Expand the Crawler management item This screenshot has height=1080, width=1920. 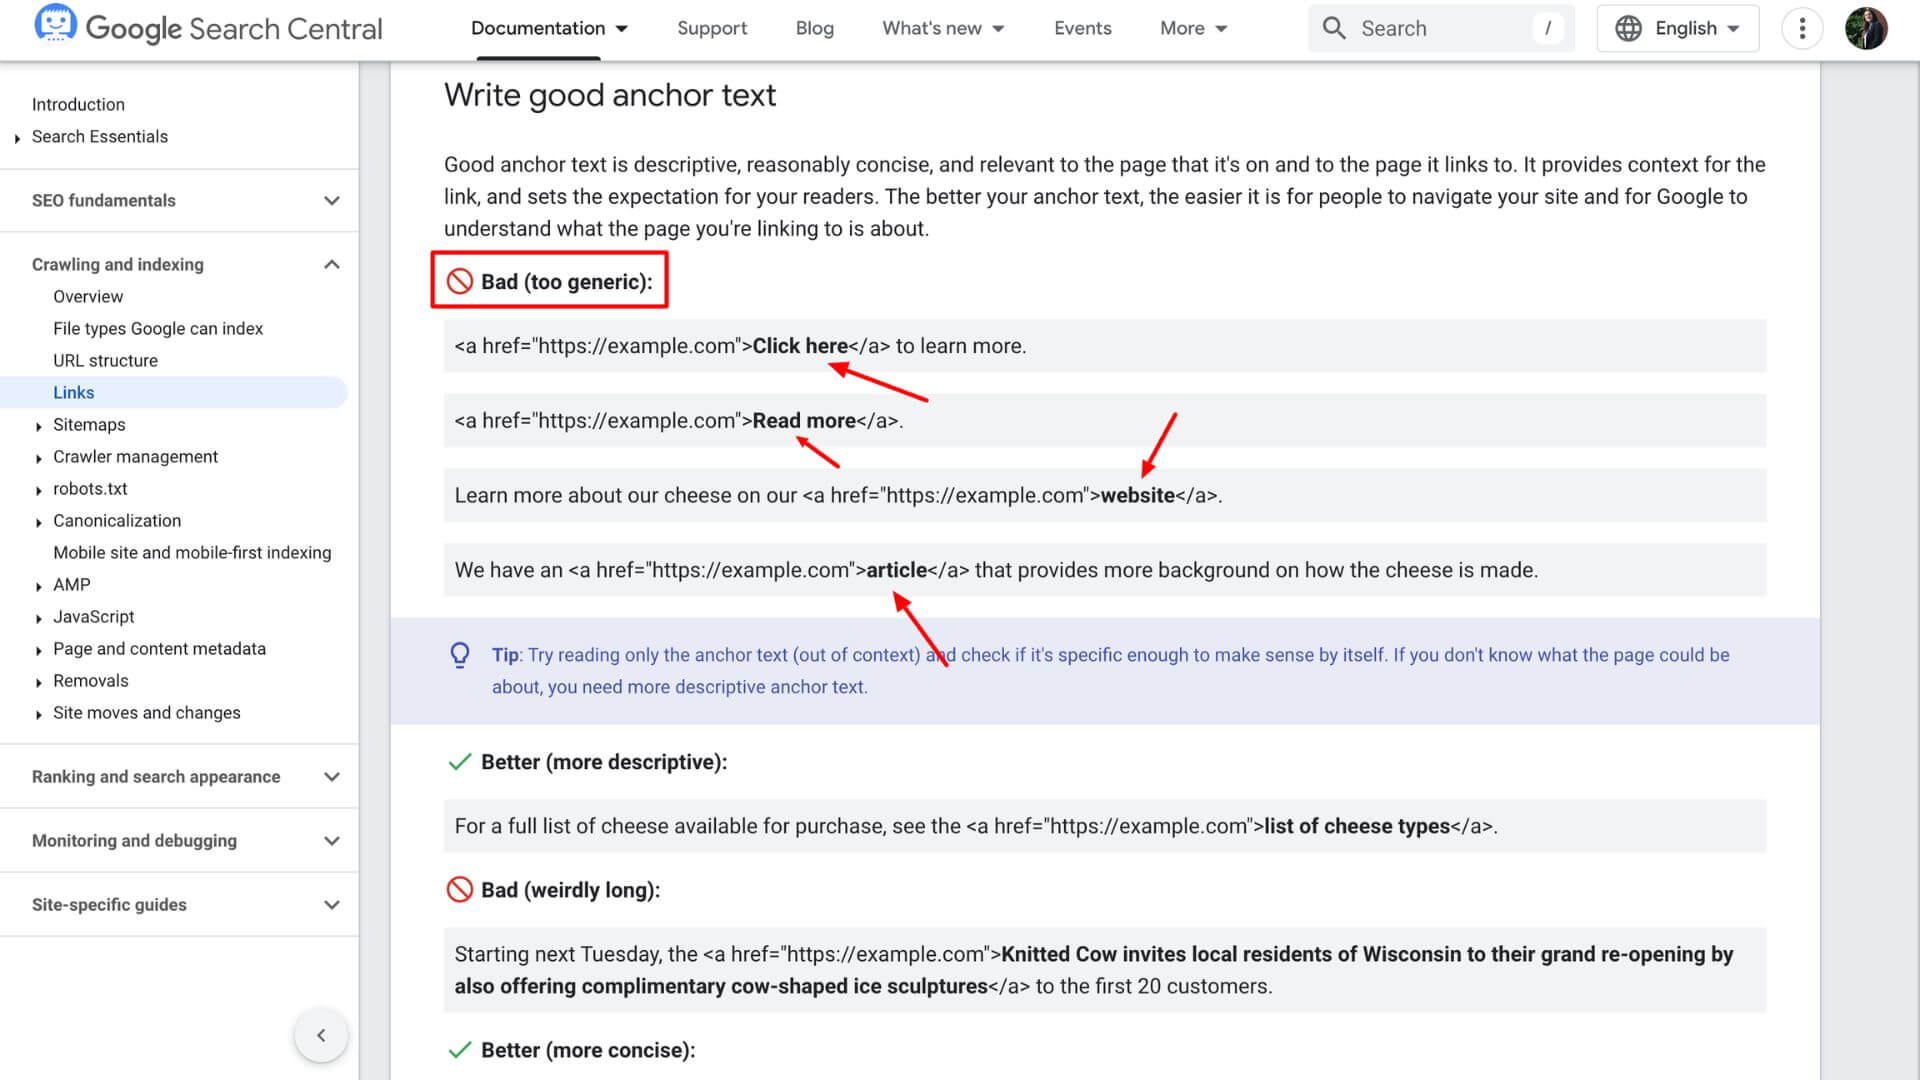click(38, 458)
